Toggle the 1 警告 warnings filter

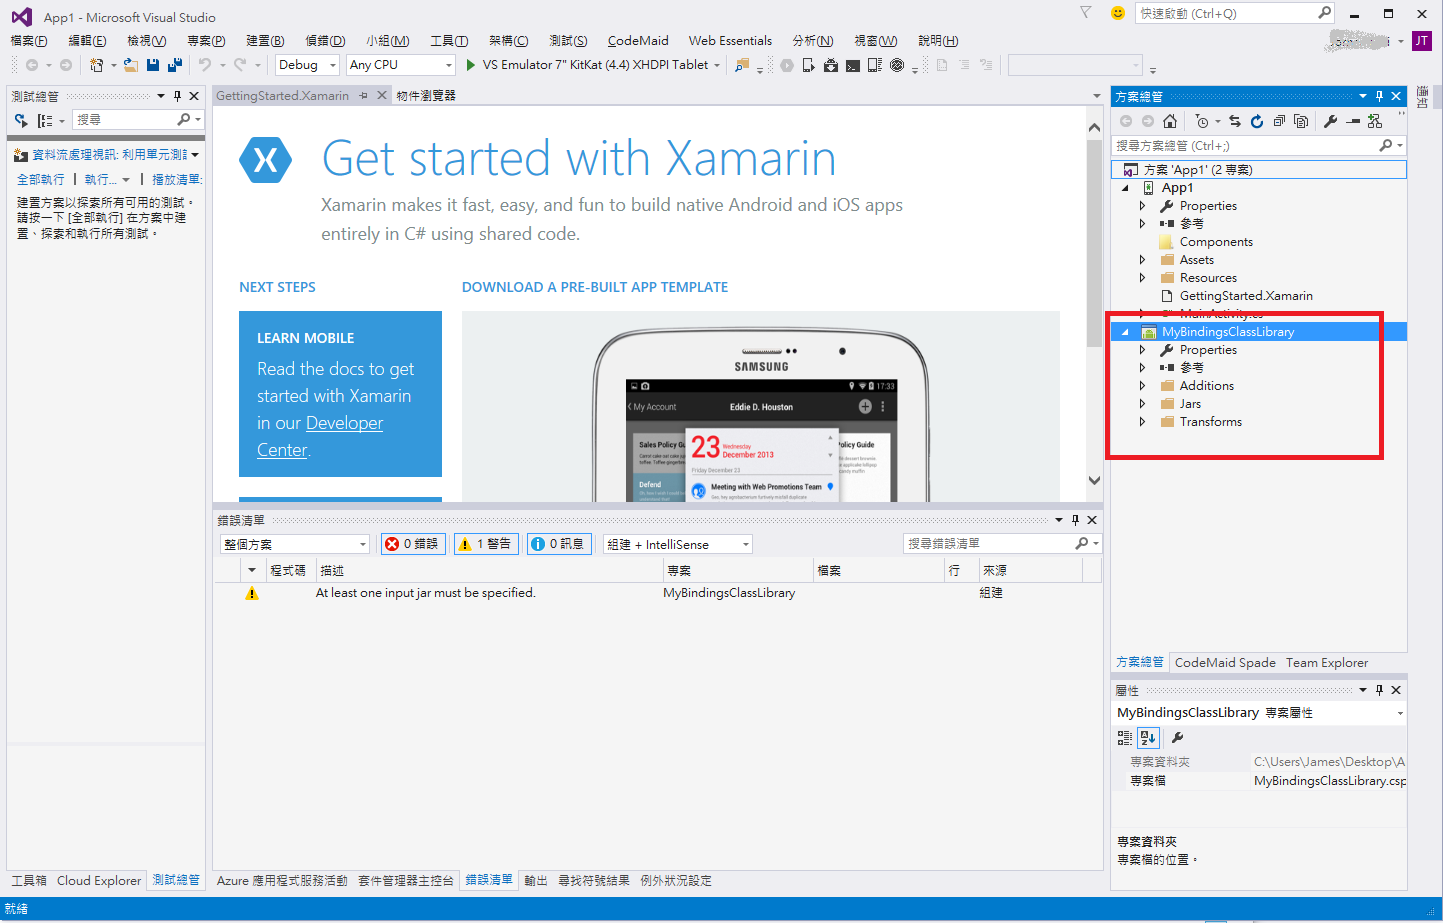485,544
